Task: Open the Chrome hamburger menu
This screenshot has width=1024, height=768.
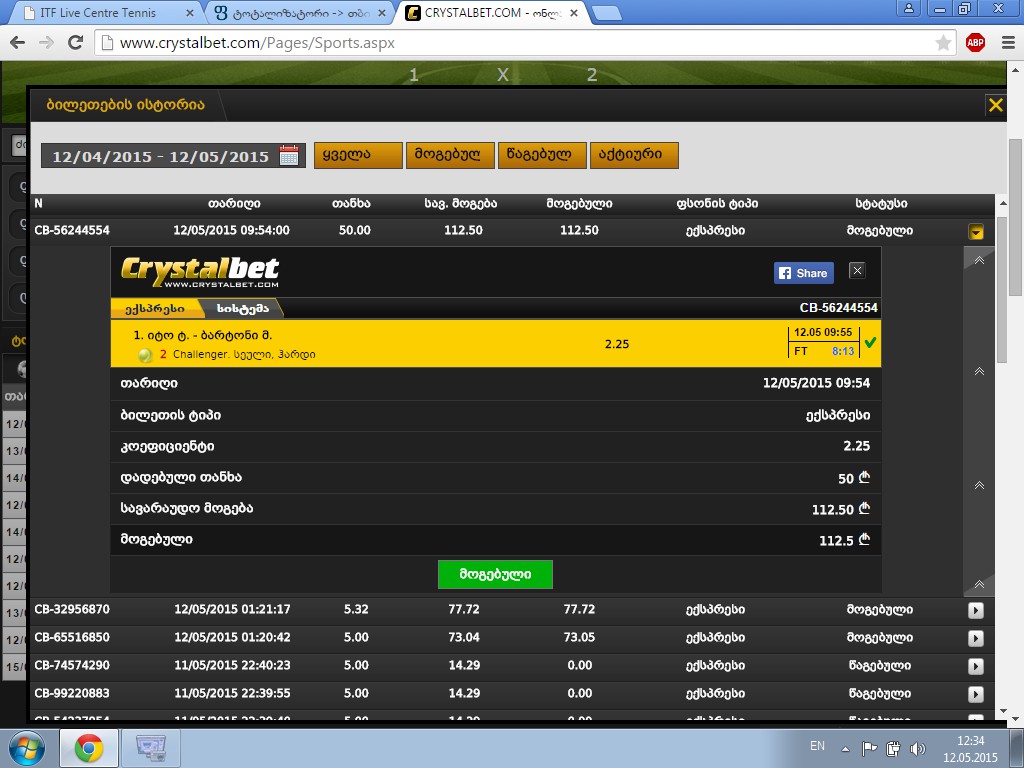Action: click(1008, 43)
